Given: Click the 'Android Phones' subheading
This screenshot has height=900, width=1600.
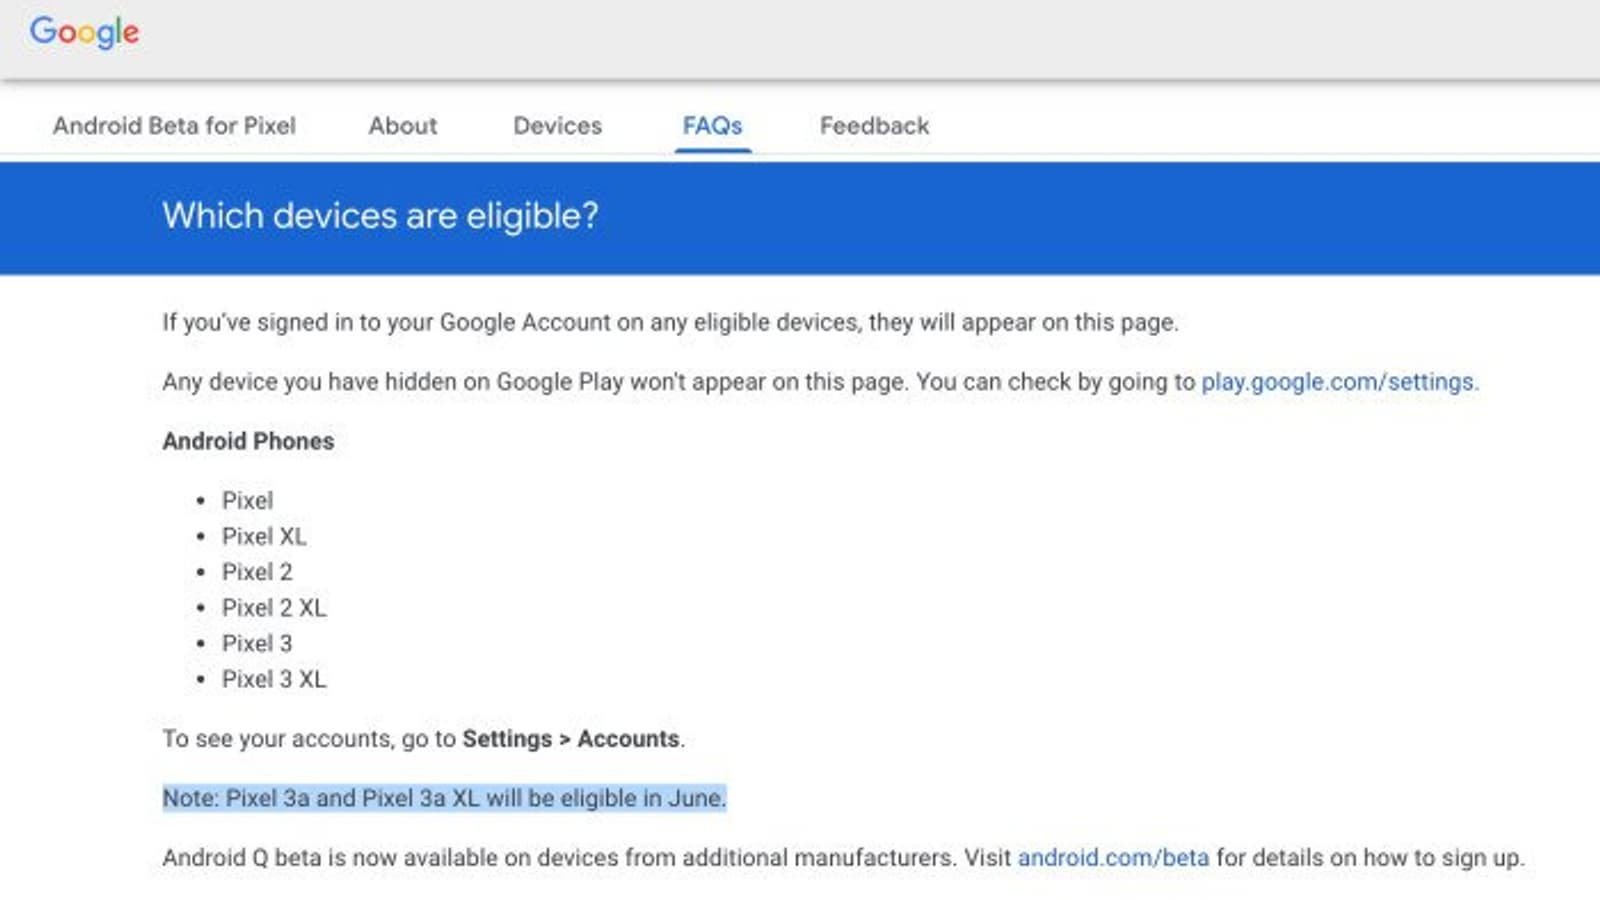Looking at the screenshot, I should (x=248, y=441).
